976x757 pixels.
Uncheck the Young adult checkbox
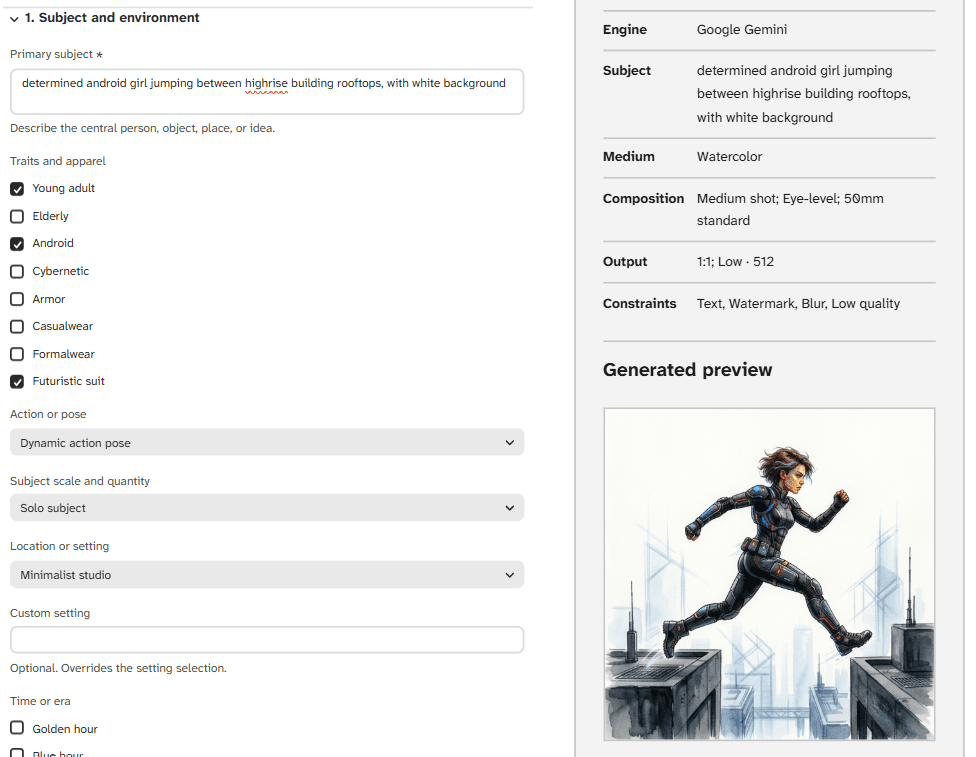17,189
